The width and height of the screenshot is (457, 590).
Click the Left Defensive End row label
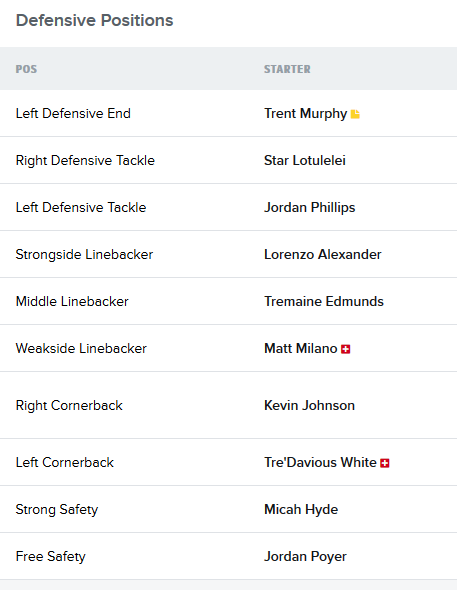click(73, 113)
